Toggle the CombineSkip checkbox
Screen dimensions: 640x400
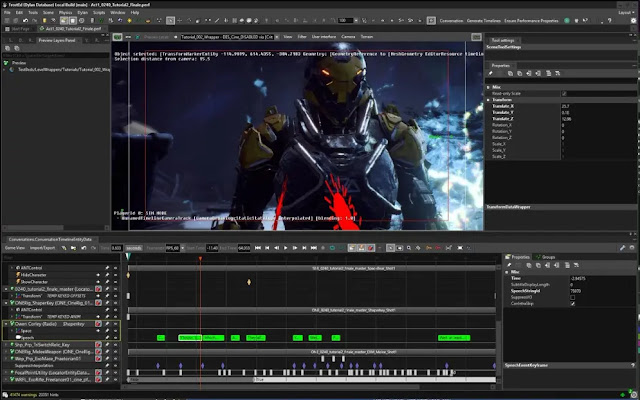tap(572, 303)
